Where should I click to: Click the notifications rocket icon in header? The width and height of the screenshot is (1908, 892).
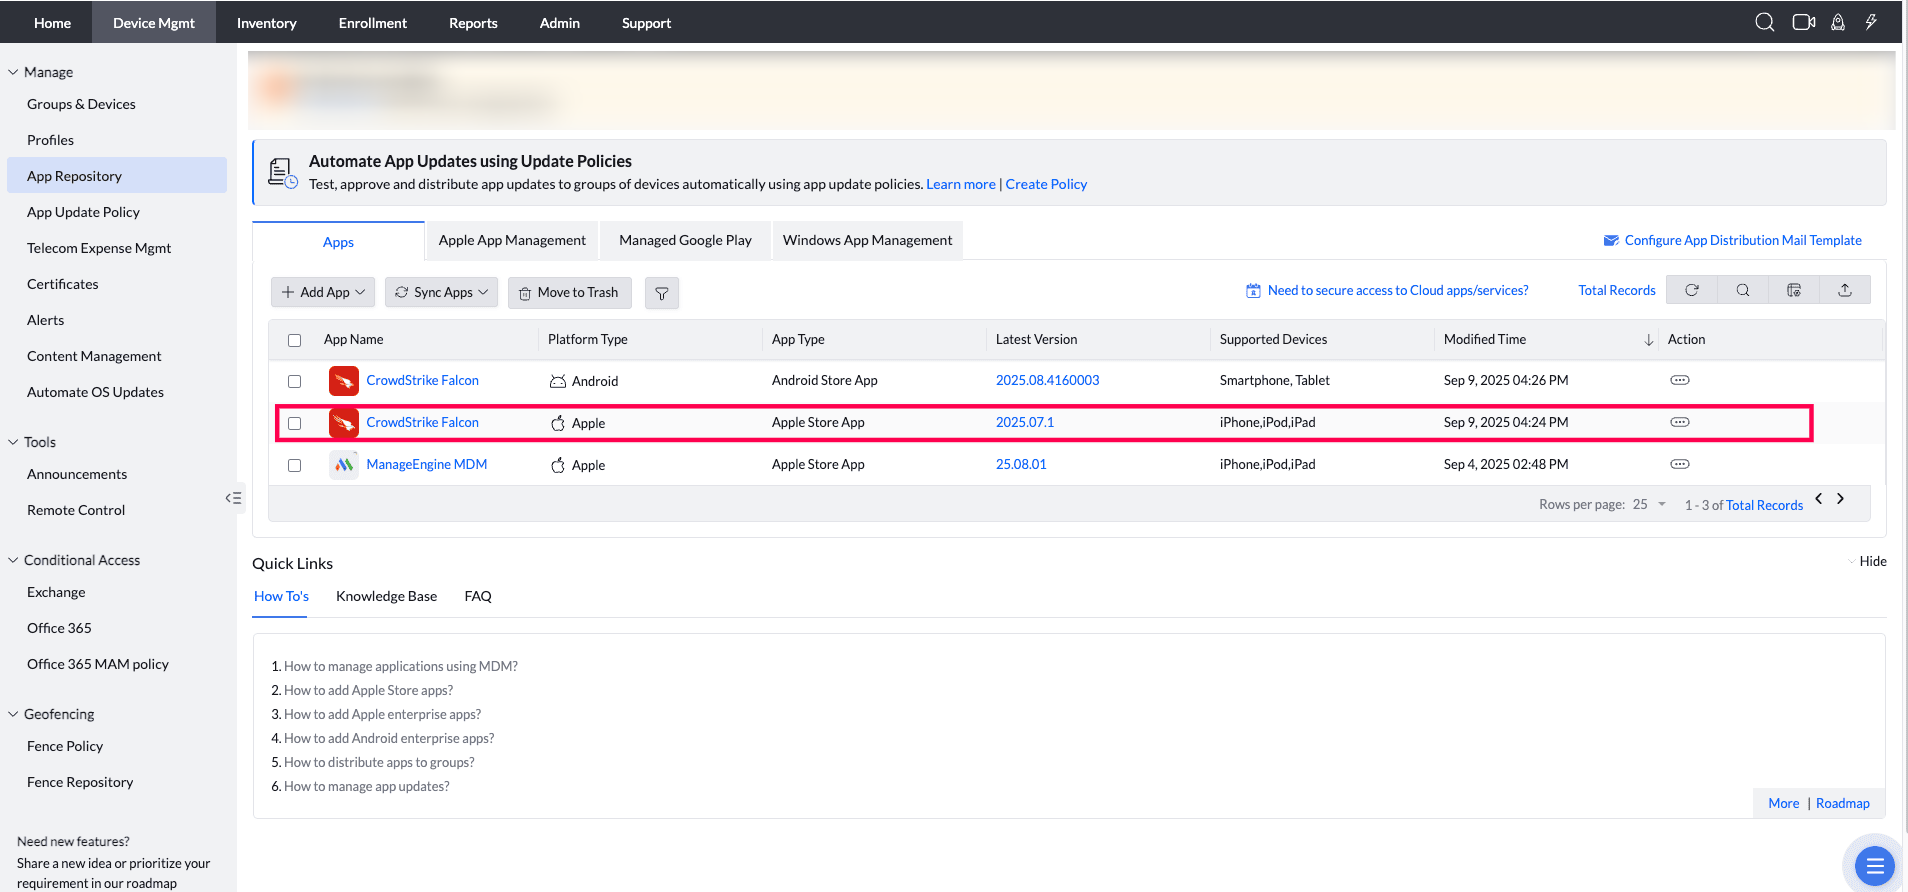[x=1838, y=22]
